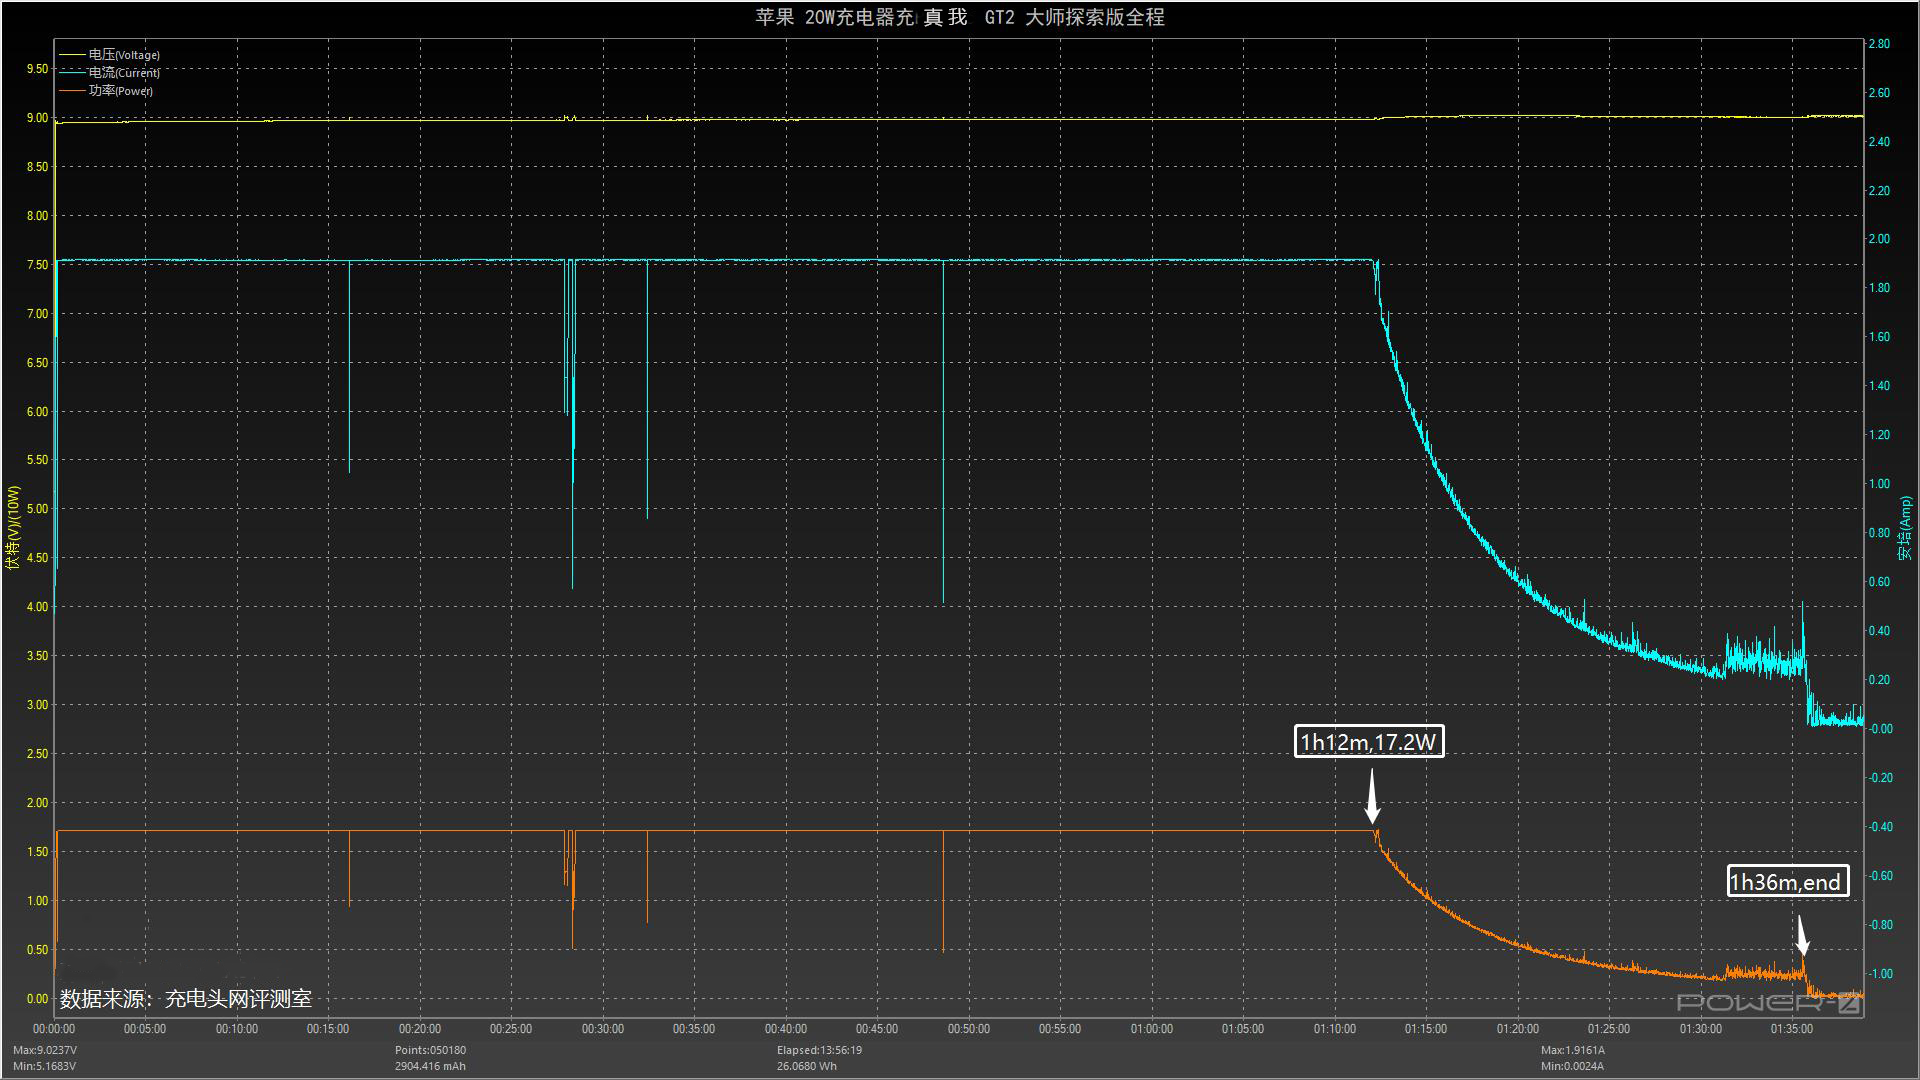This screenshot has height=1080, width=1920.
Task: Click the cyan current dip near 00:16:00
Action: [x=349, y=366]
